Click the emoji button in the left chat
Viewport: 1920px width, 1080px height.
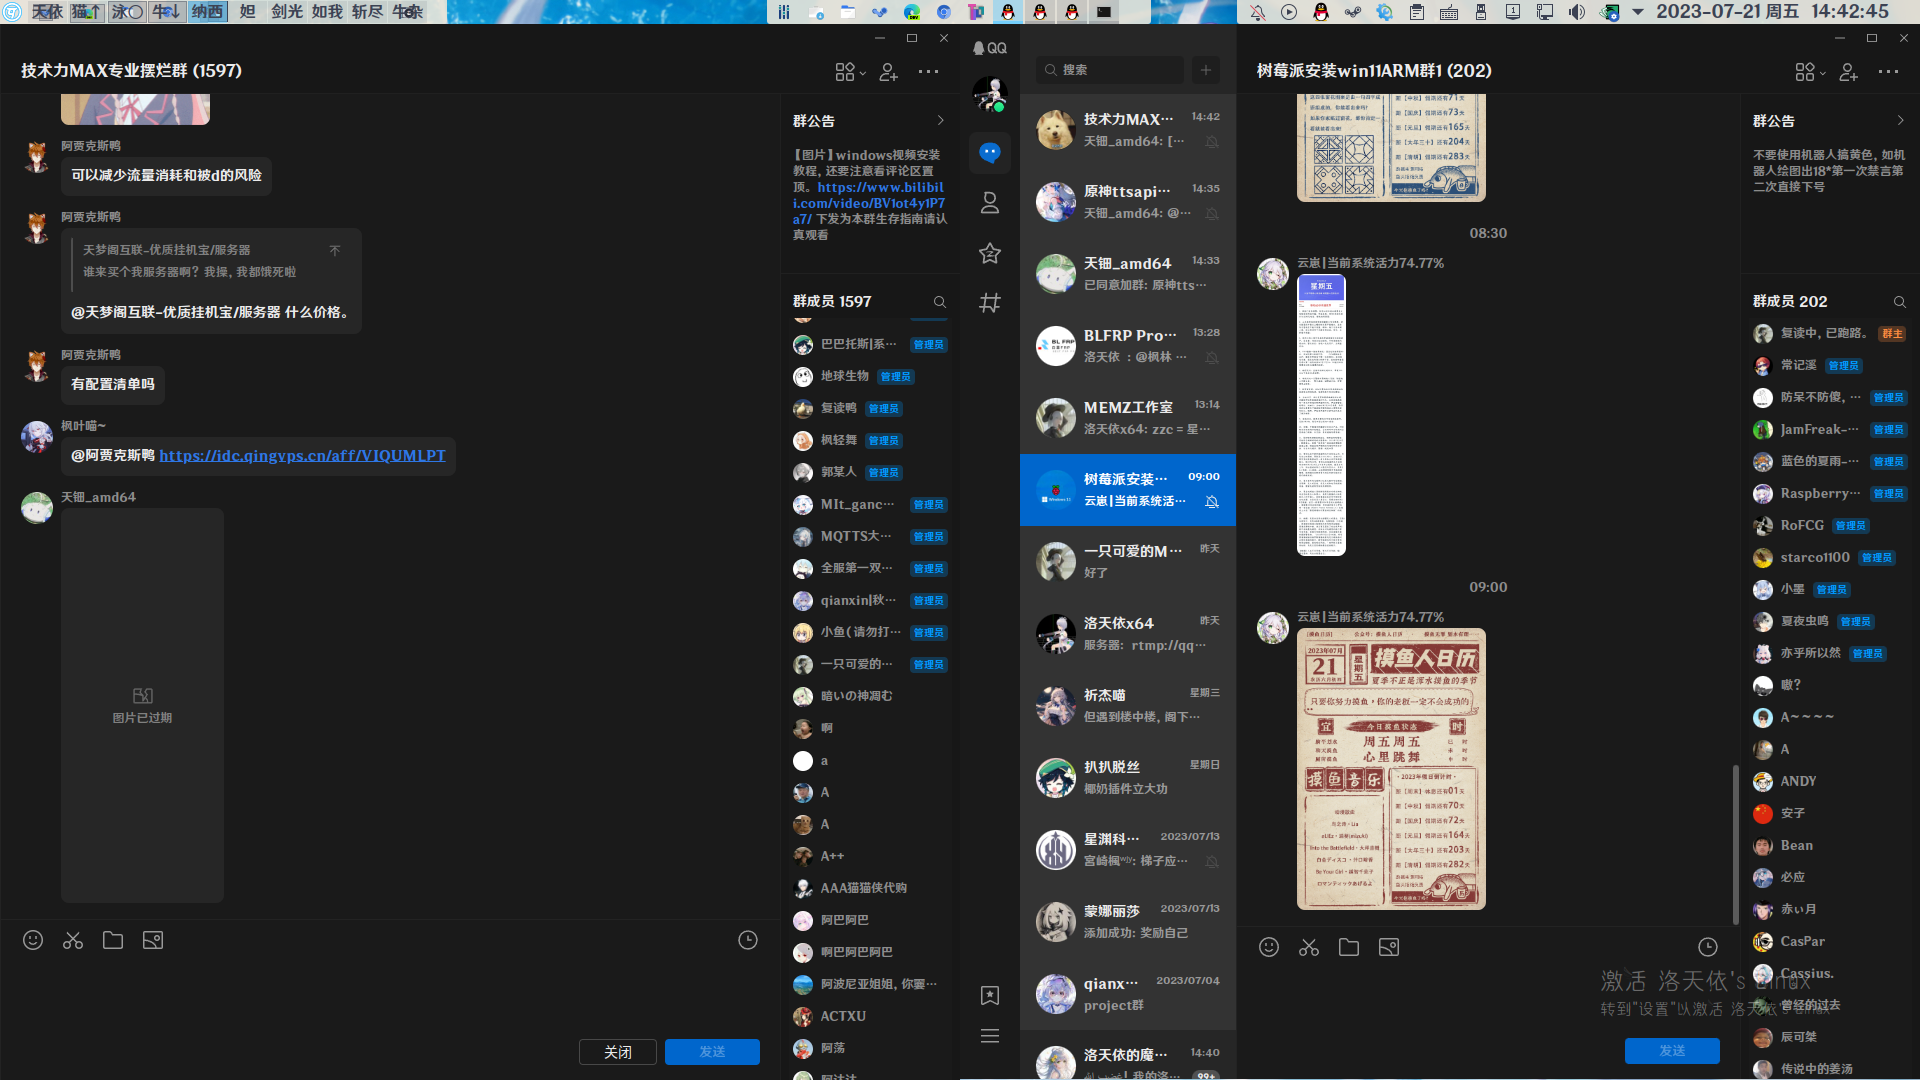point(33,940)
